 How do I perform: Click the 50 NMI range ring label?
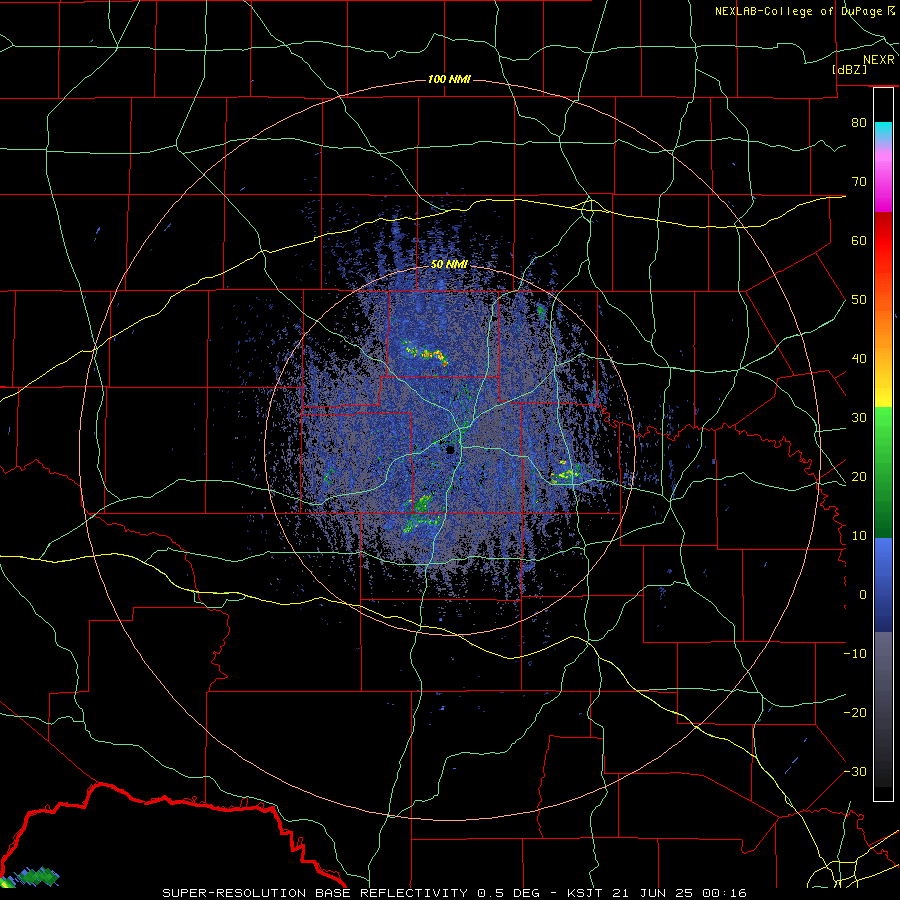tap(449, 264)
